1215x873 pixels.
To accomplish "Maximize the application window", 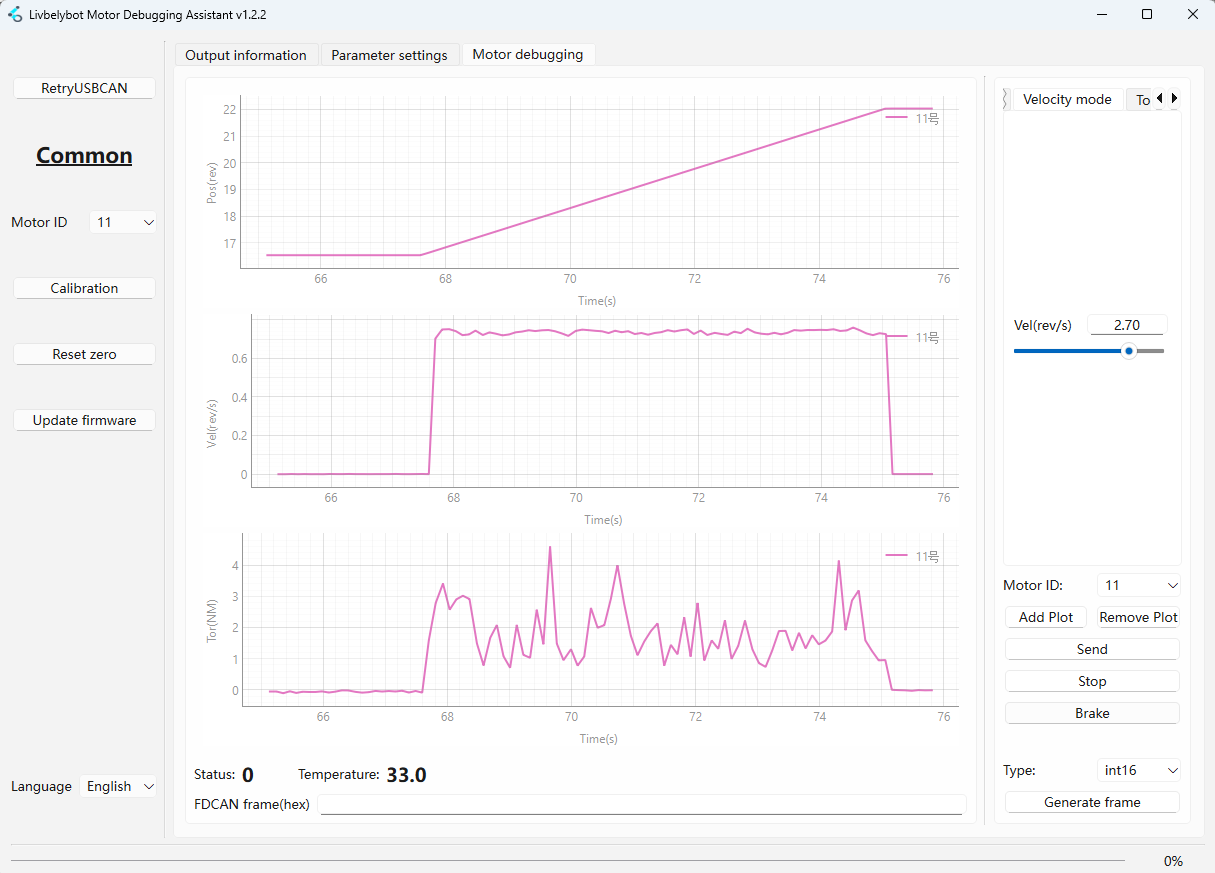I will click(1147, 15).
